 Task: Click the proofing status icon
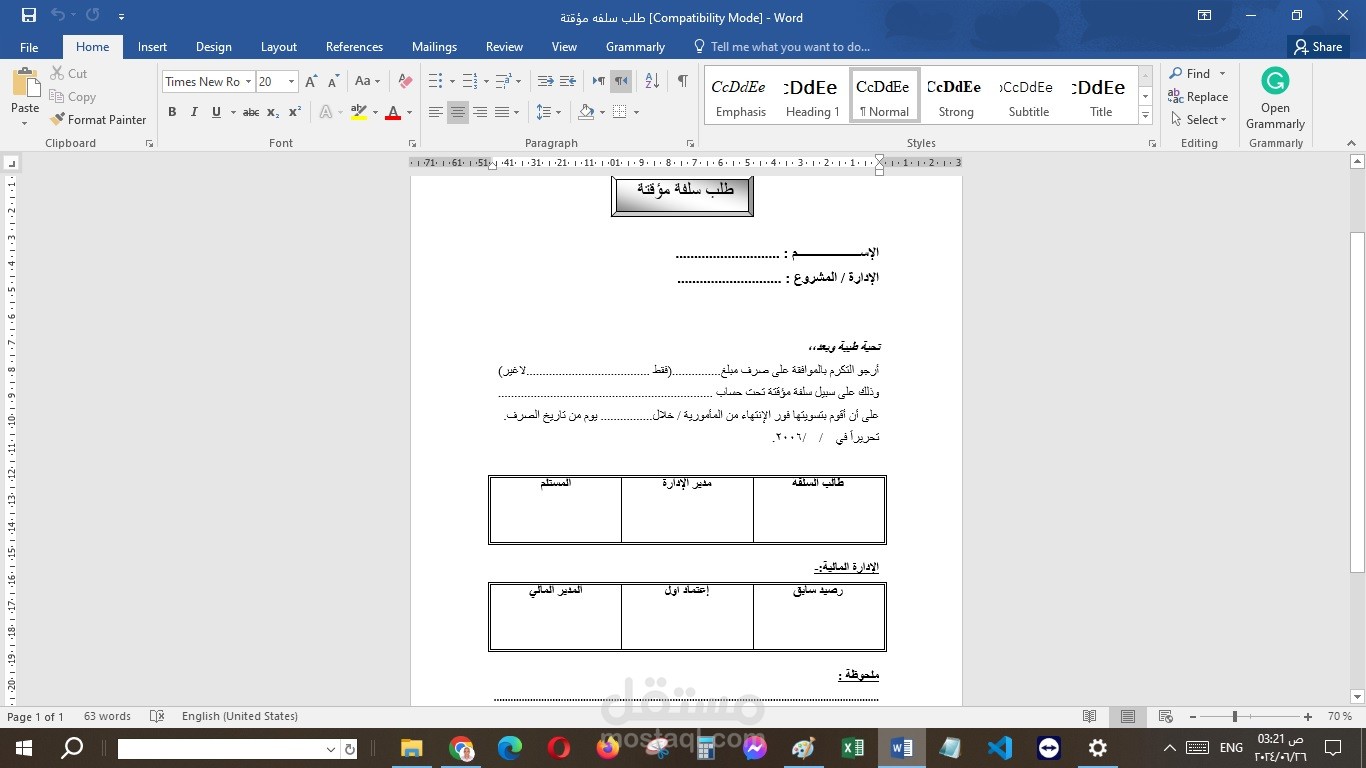click(x=157, y=717)
